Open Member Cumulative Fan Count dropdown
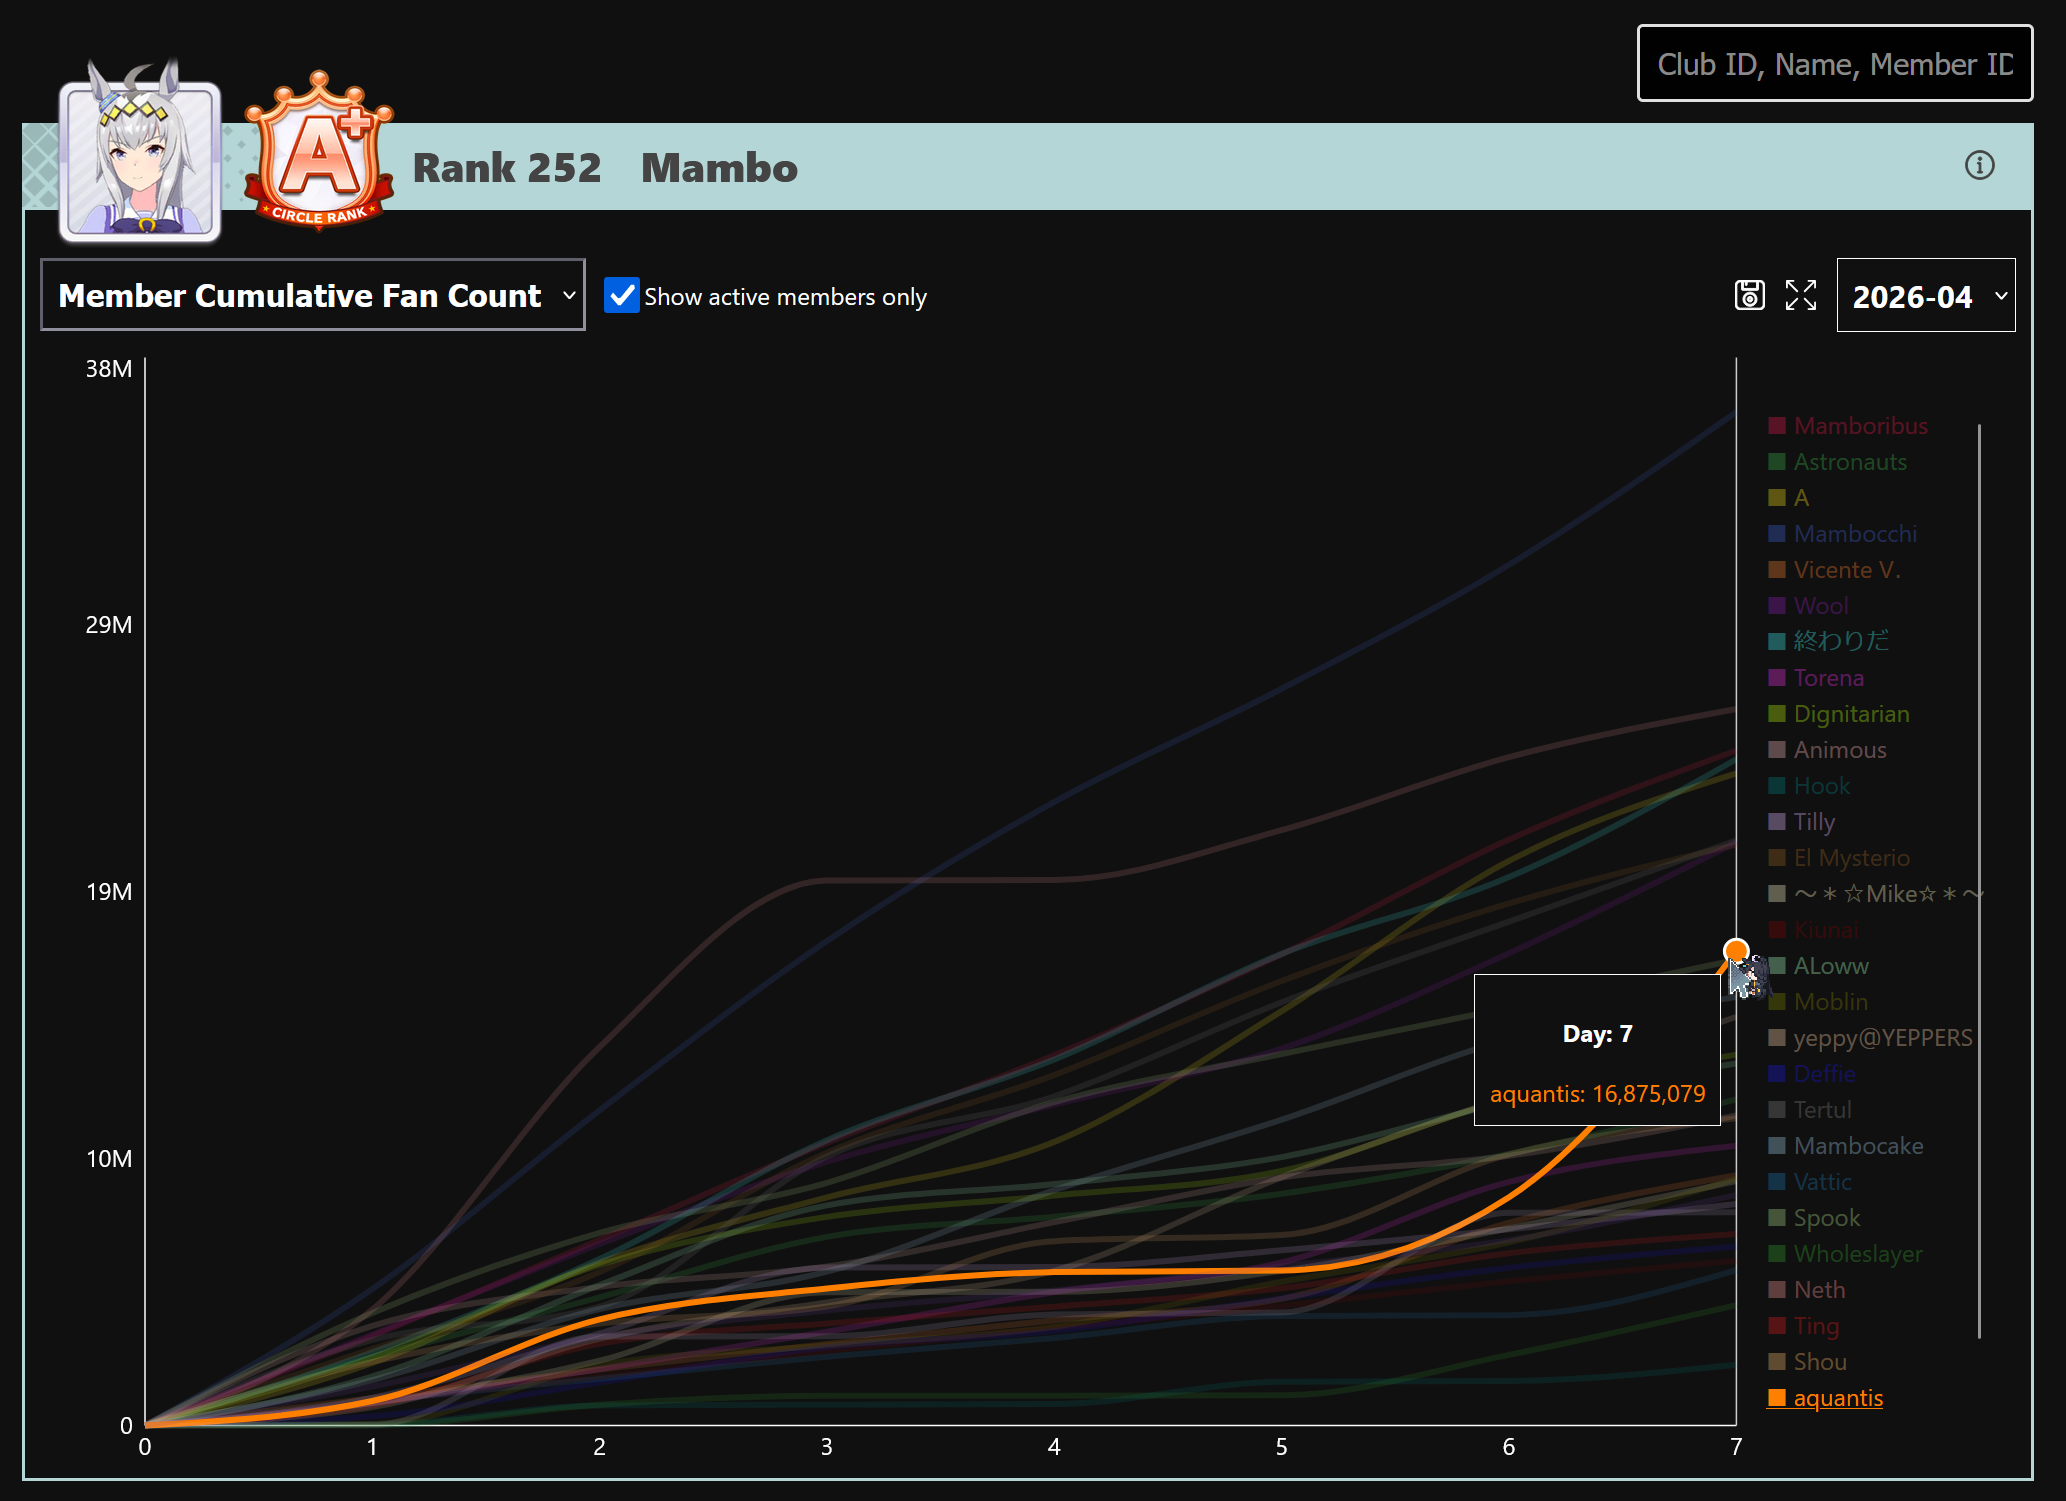Viewport: 2066px width, 1501px height. pyautogui.click(x=313, y=295)
